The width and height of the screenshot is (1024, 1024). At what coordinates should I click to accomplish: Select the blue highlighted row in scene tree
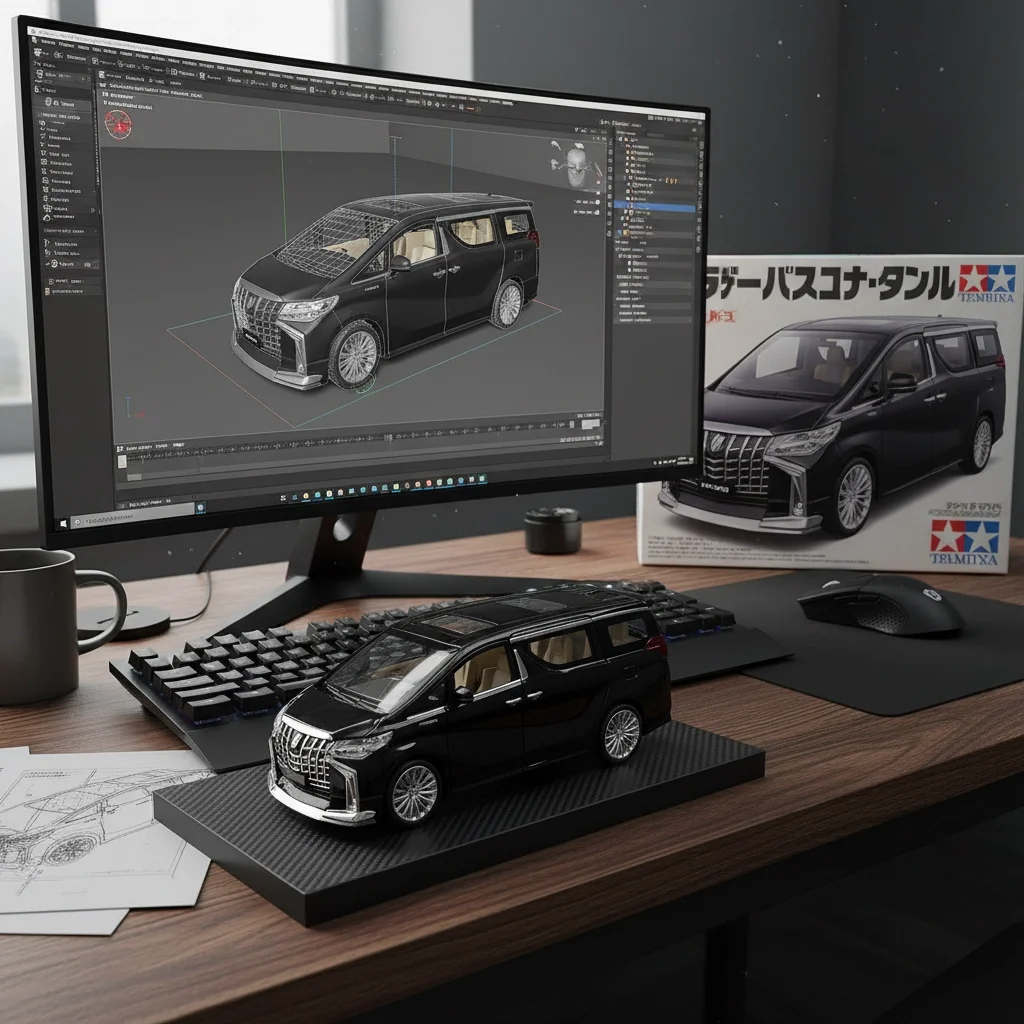(x=656, y=207)
